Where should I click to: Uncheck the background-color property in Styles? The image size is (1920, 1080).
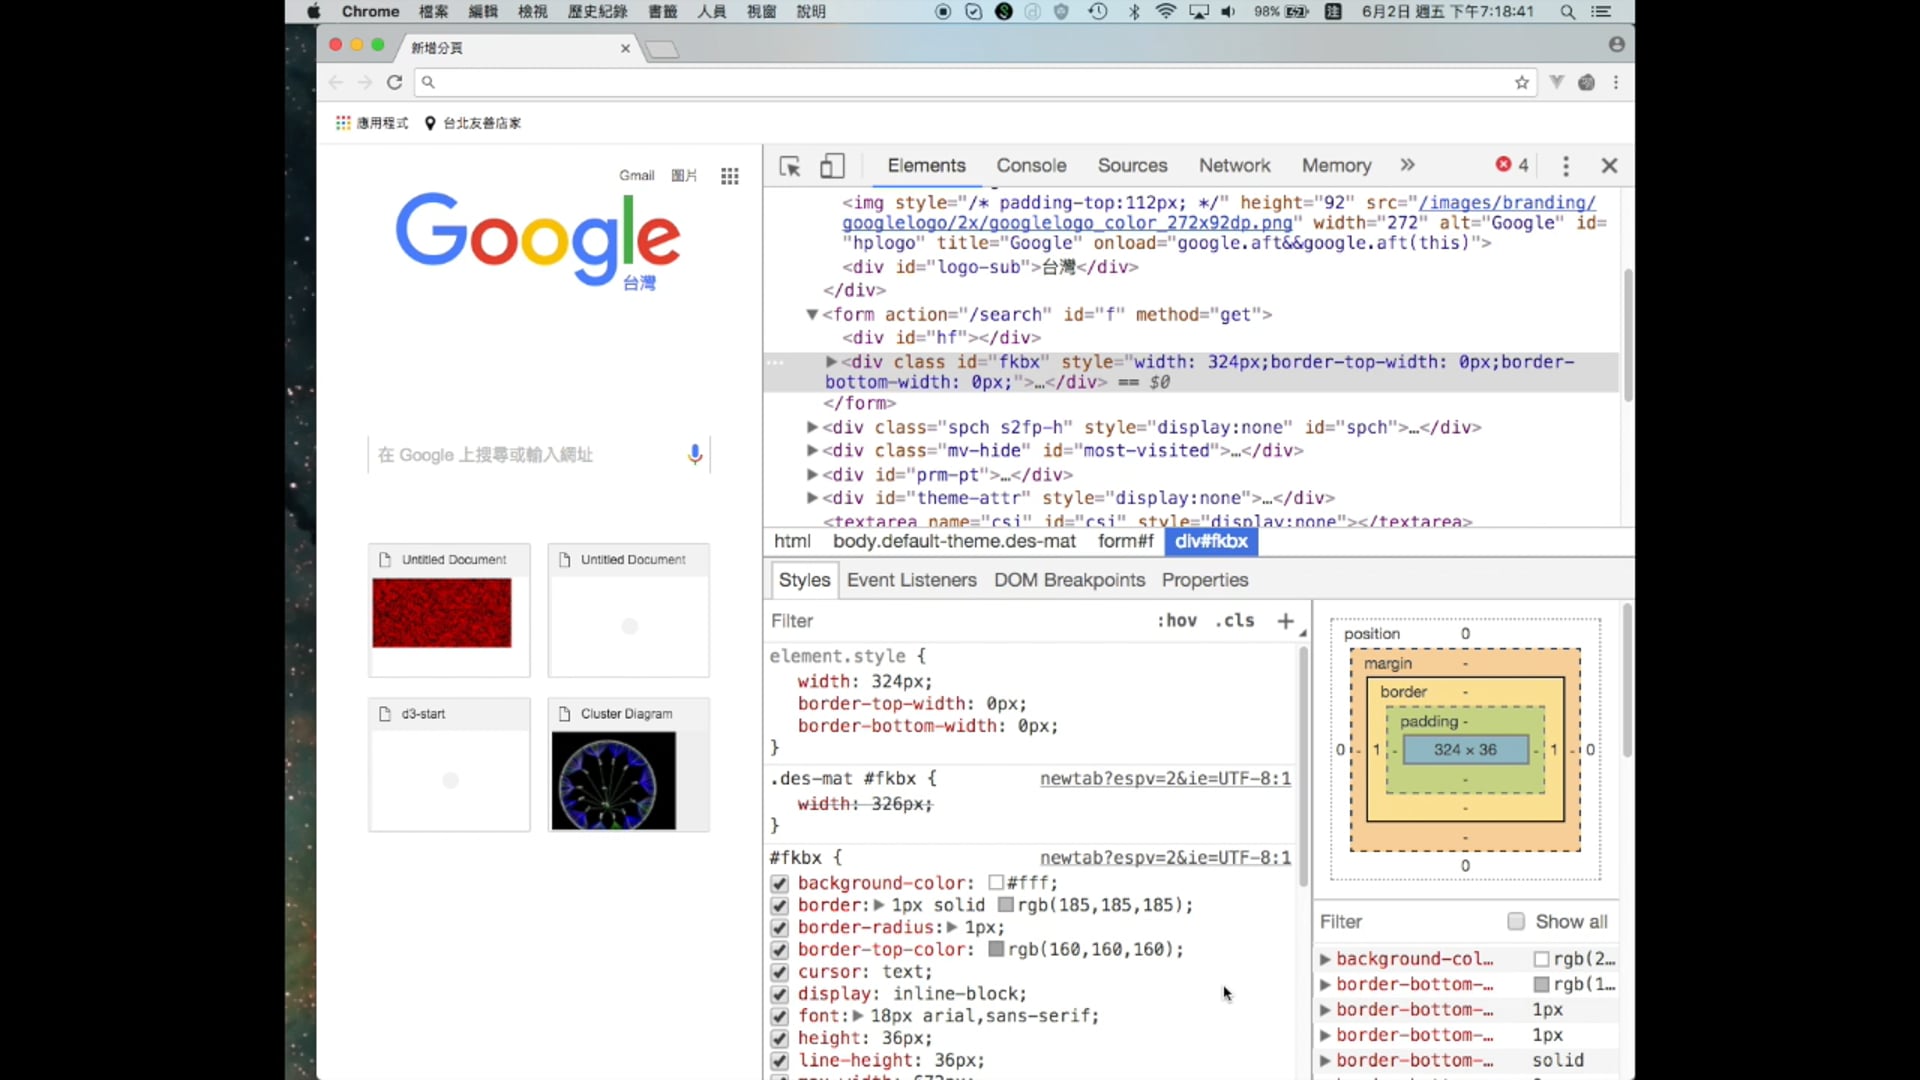pyautogui.click(x=779, y=883)
